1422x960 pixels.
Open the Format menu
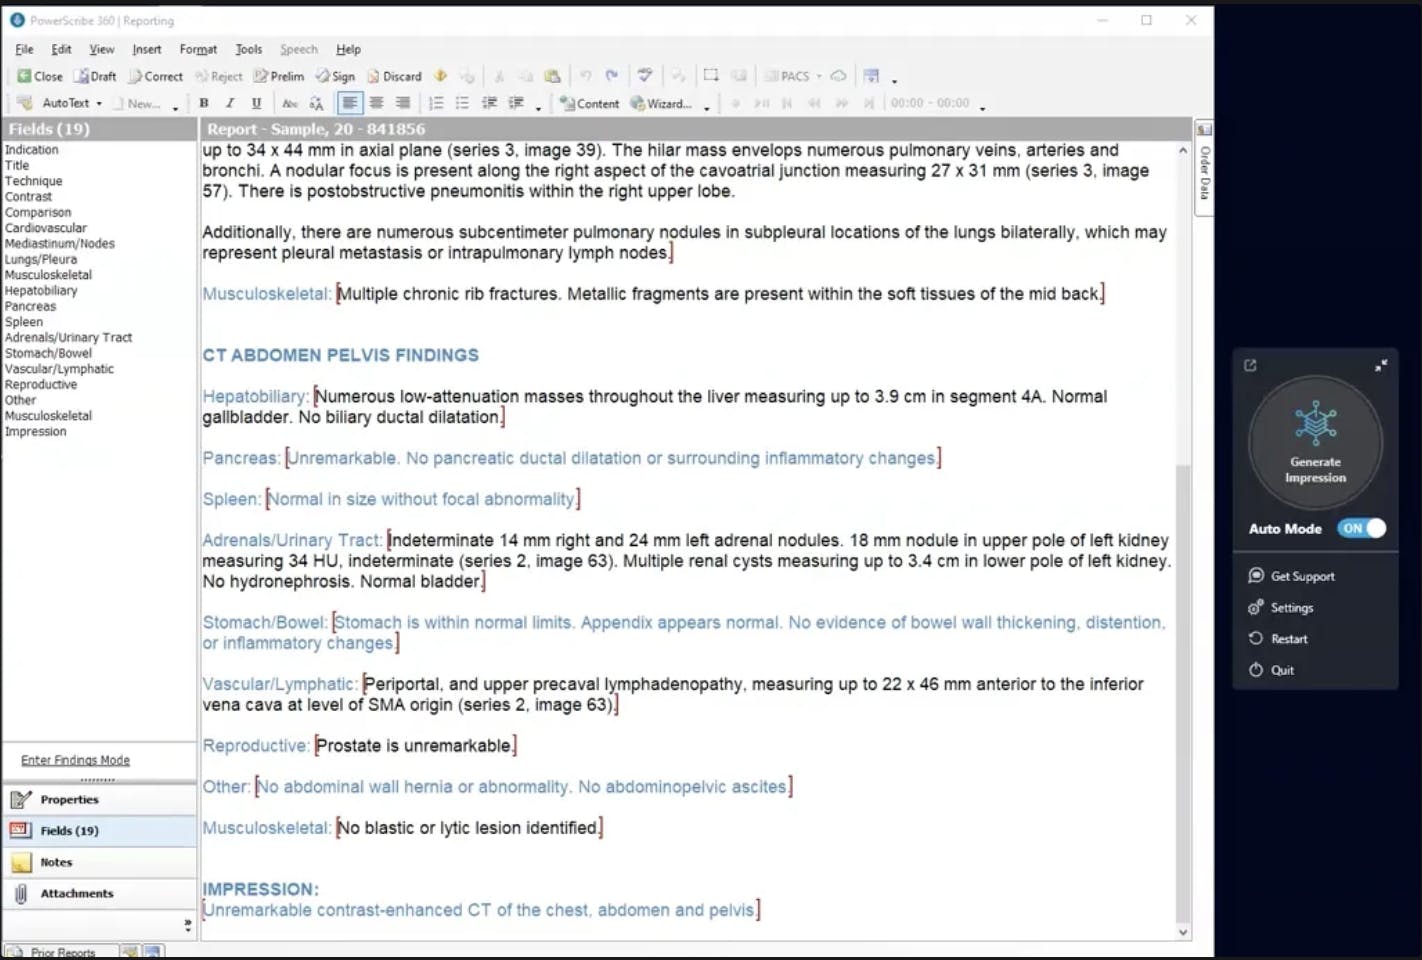click(x=198, y=49)
